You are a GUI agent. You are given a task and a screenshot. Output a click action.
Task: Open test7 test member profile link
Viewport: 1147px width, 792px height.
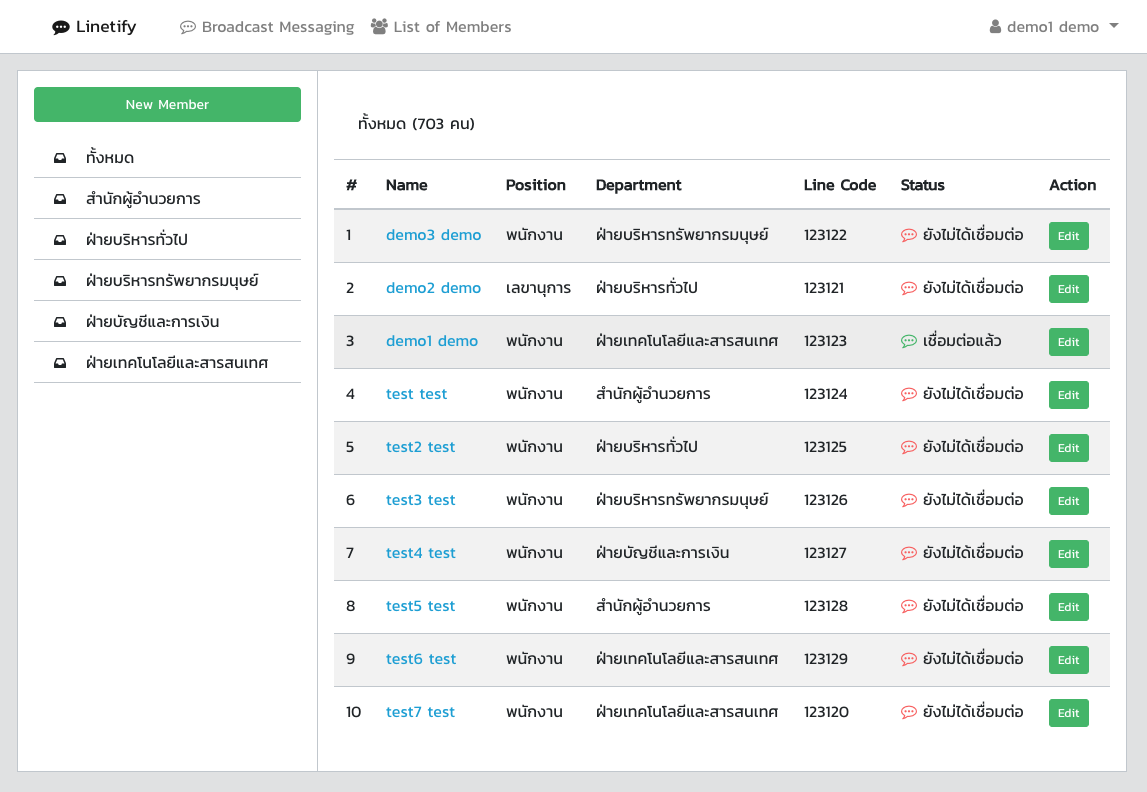click(x=420, y=712)
